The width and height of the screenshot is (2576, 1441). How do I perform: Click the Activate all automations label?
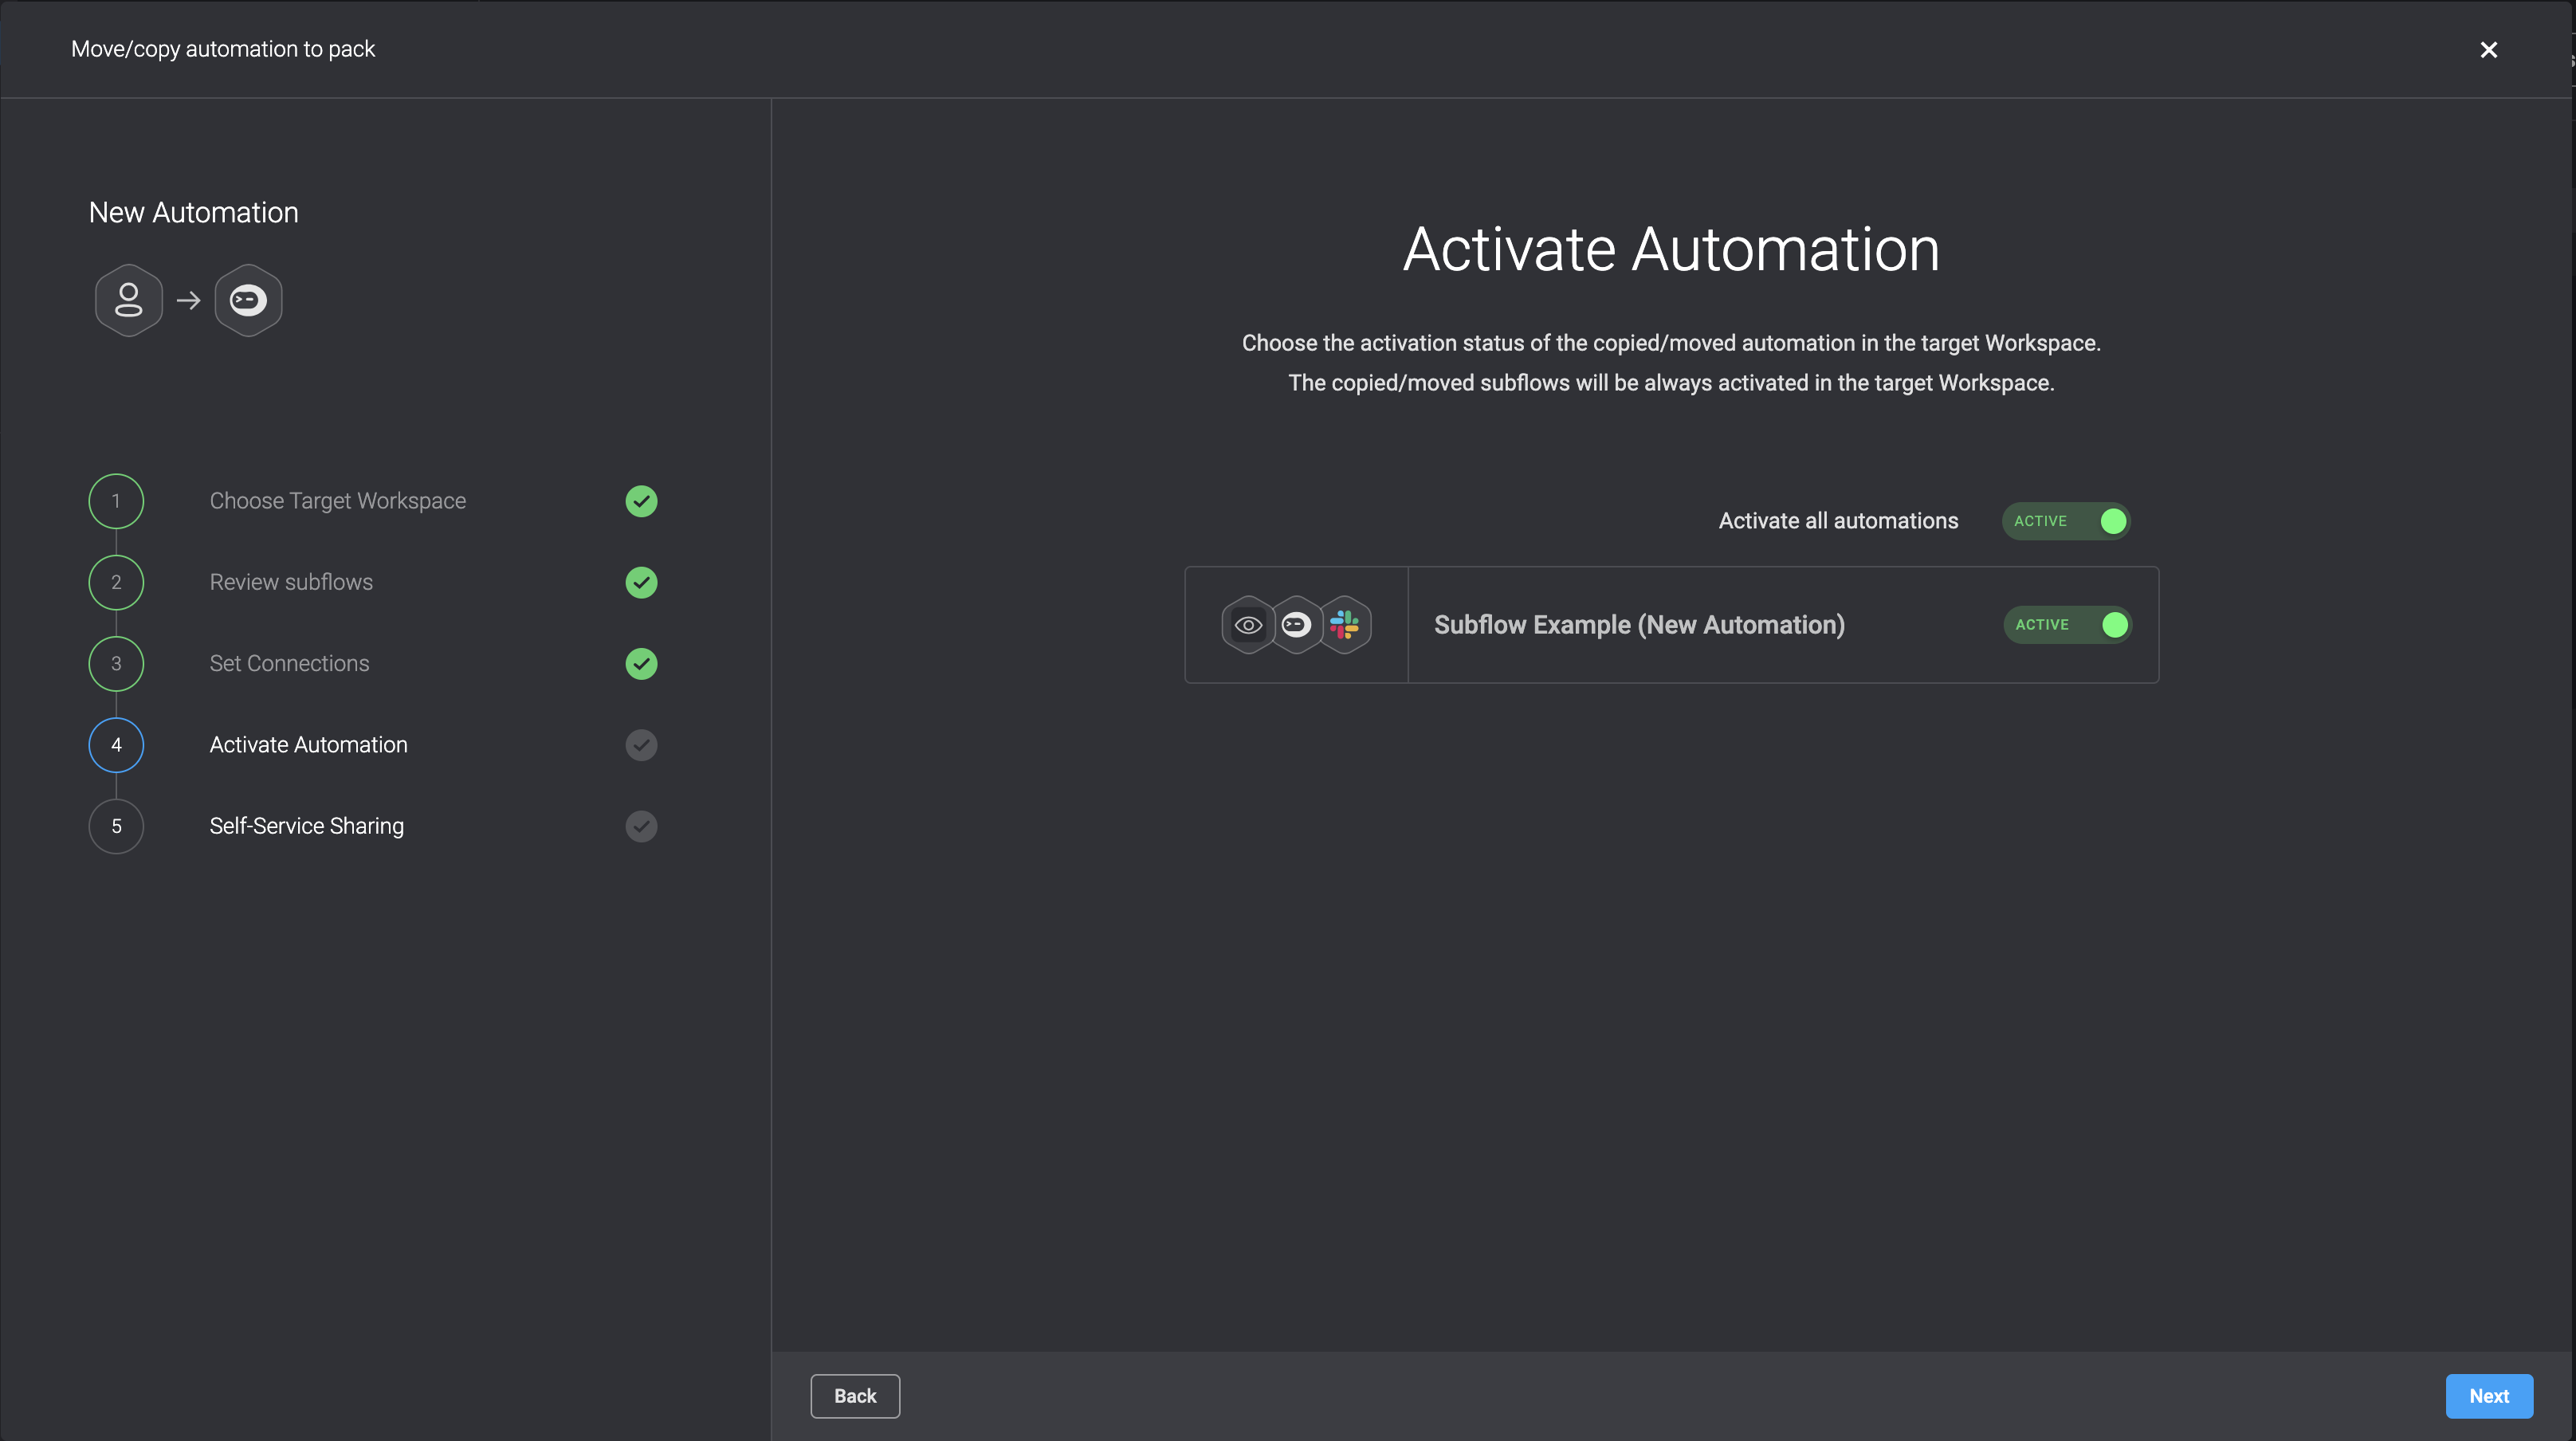(1838, 521)
